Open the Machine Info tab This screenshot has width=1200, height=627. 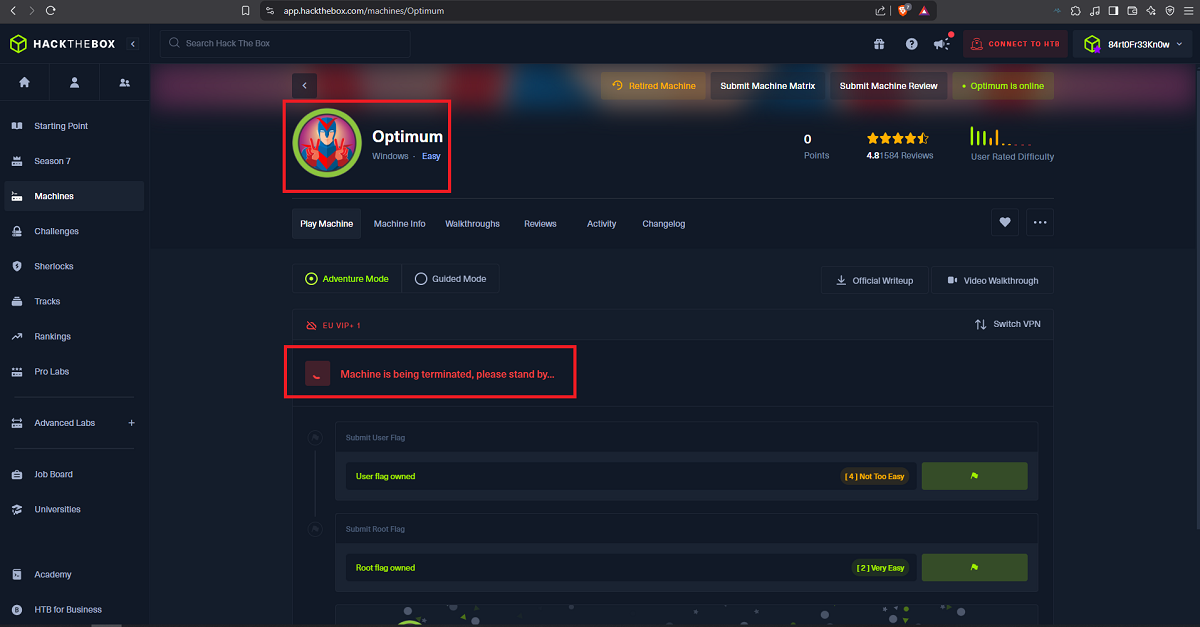399,224
